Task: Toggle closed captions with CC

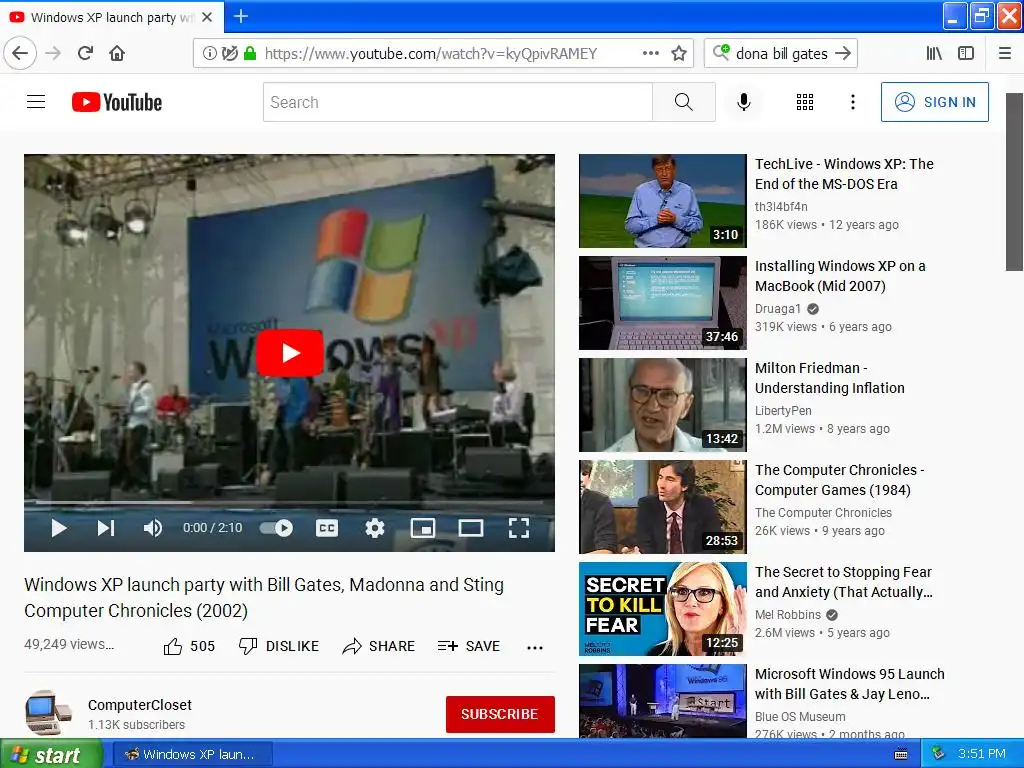Action: coord(327,528)
